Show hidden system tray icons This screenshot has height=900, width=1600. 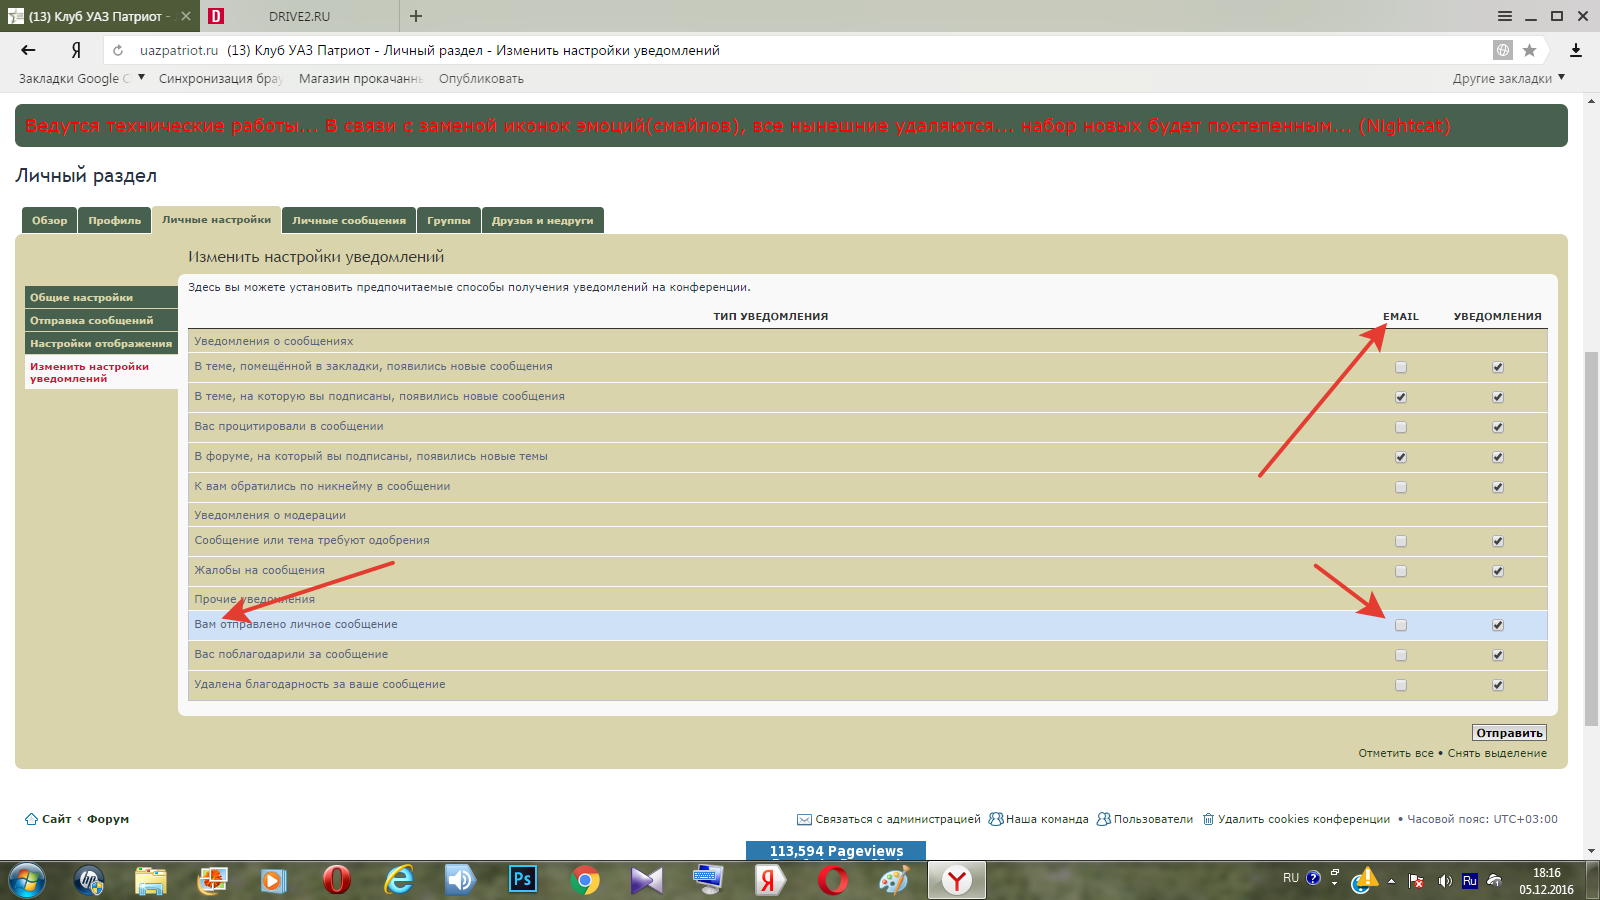point(1391,881)
